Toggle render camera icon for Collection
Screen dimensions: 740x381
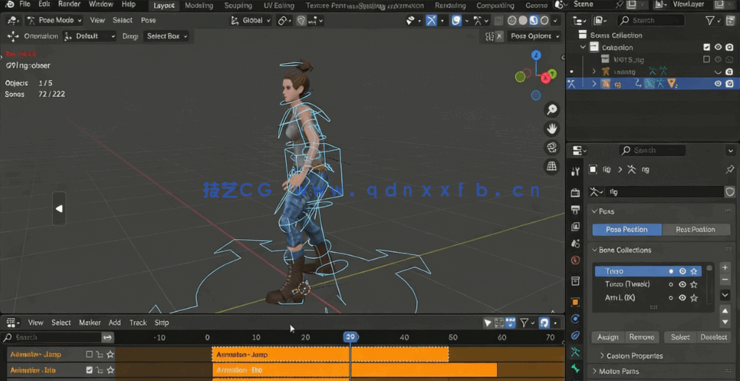coord(730,47)
